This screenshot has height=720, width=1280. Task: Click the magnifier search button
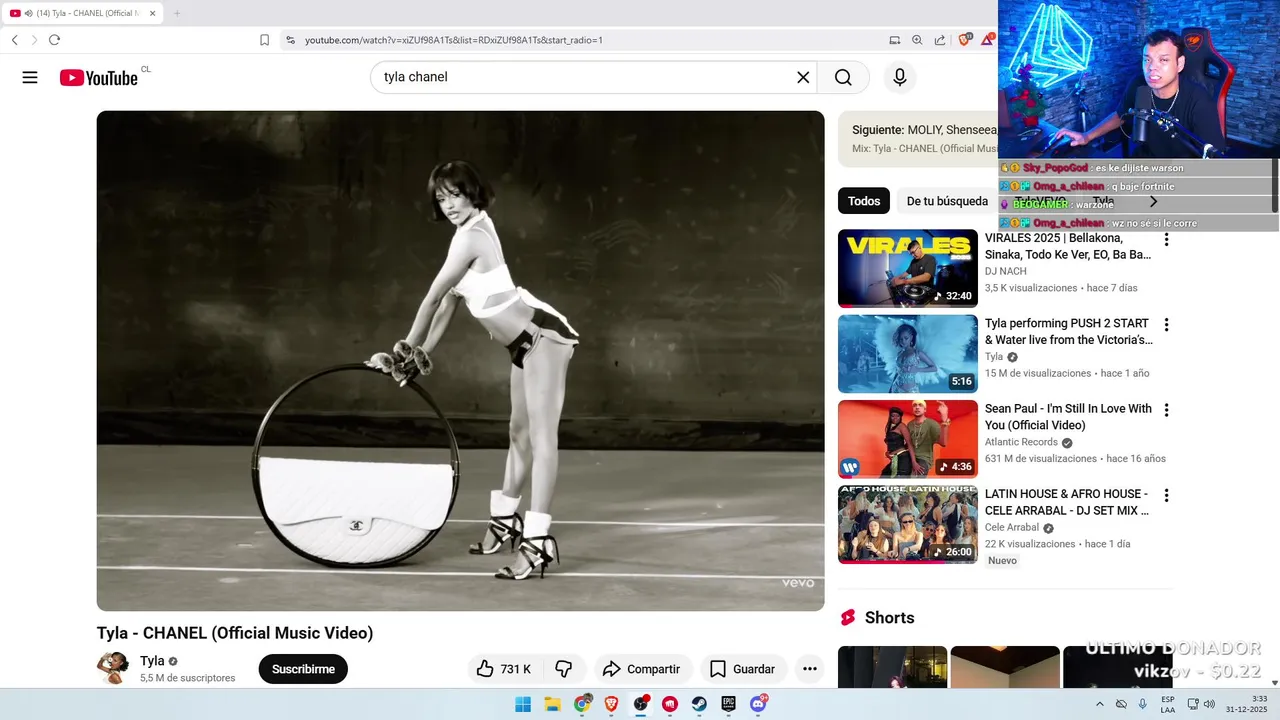(843, 77)
